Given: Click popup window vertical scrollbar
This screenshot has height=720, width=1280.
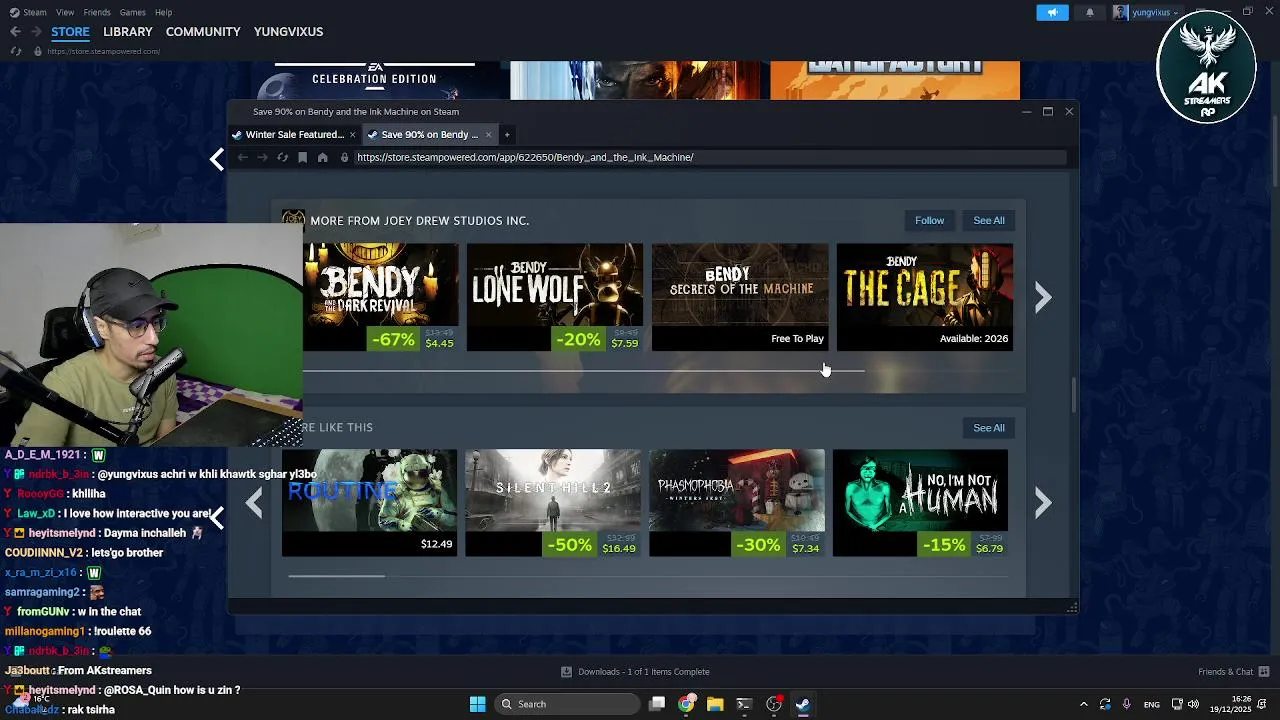Looking at the screenshot, I should (1075, 394).
